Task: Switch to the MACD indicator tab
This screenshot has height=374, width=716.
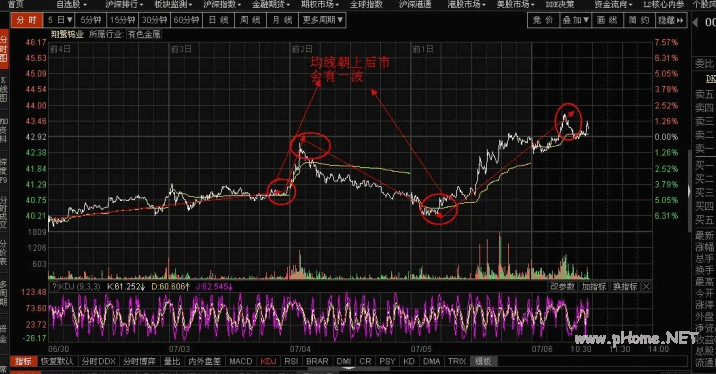Action: (241, 361)
